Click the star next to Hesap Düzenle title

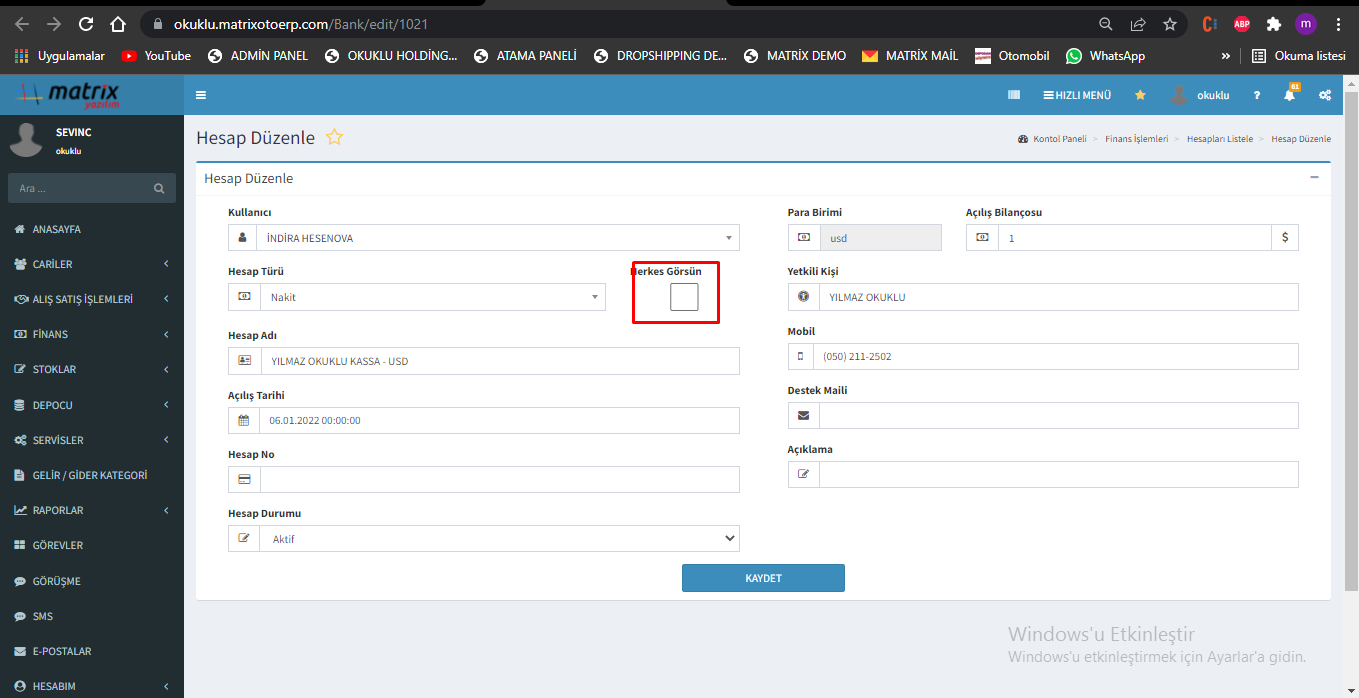point(335,138)
